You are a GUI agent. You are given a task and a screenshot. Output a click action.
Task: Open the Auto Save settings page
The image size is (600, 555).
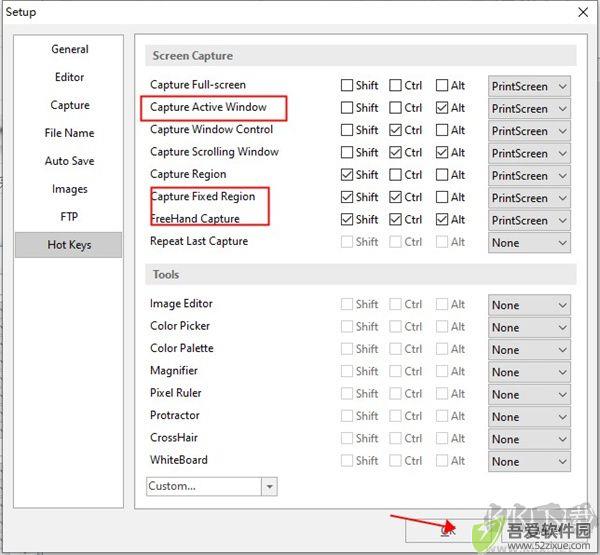point(69,161)
